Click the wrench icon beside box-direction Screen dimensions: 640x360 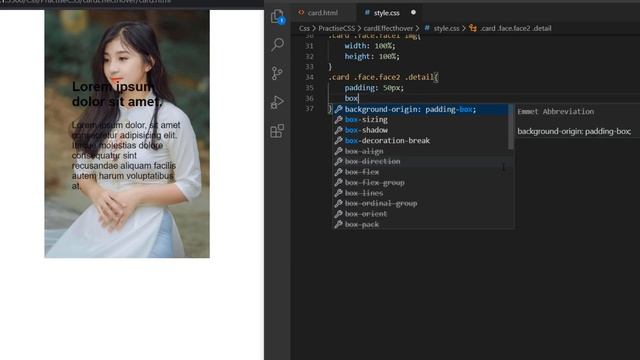coord(338,162)
